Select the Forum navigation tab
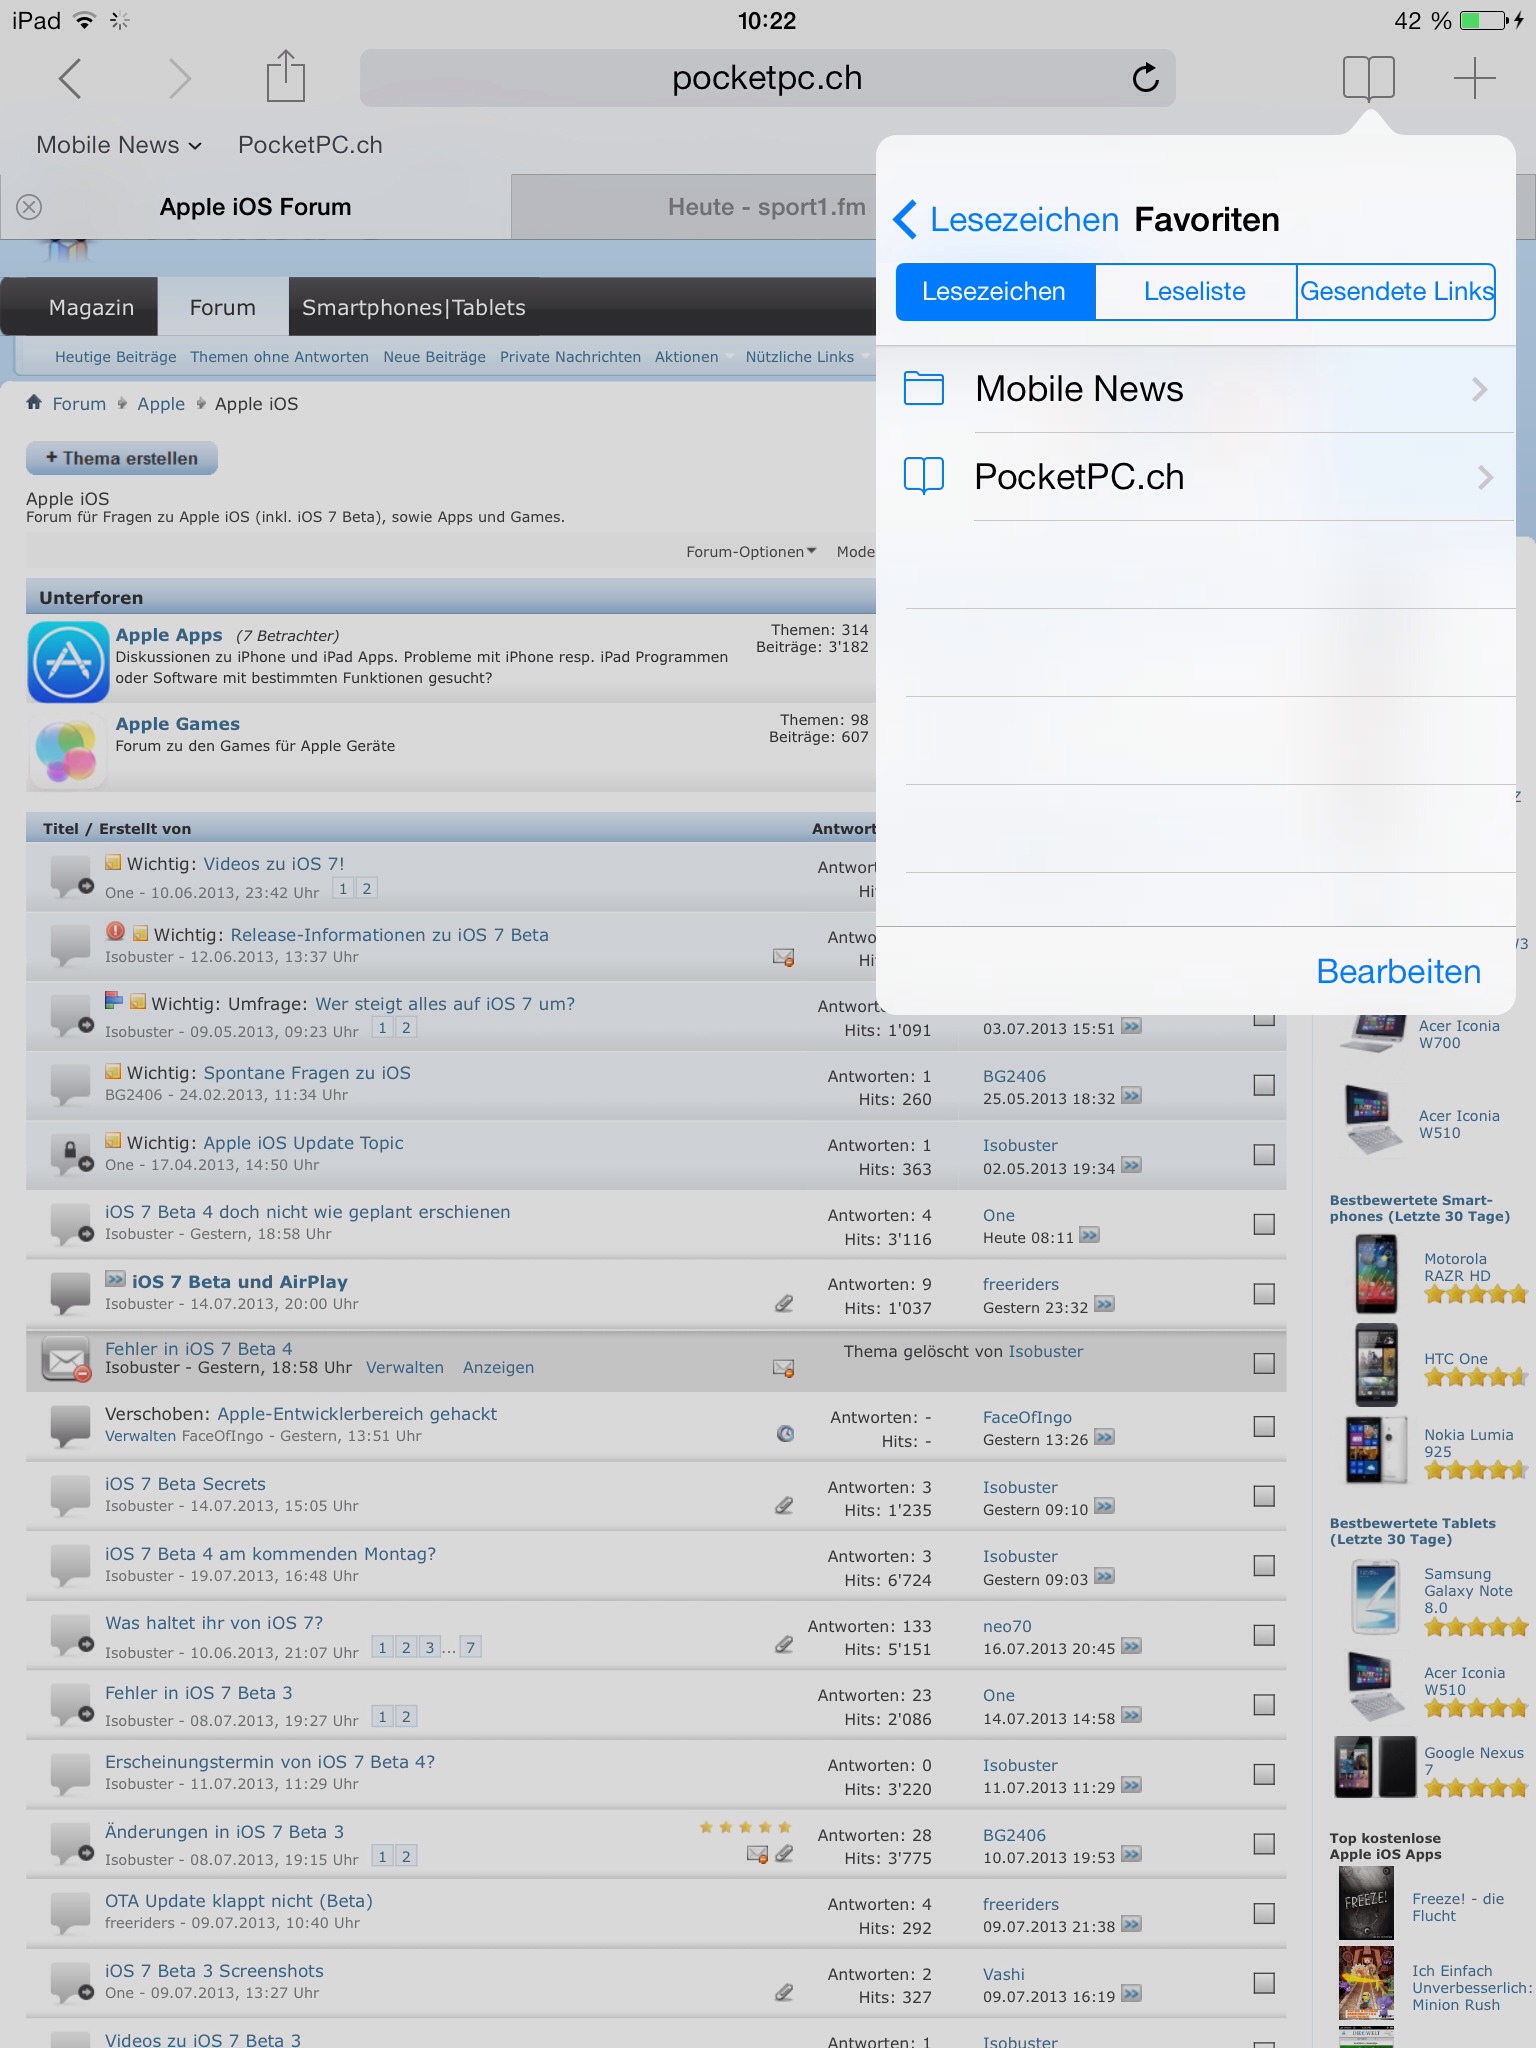 tap(223, 307)
